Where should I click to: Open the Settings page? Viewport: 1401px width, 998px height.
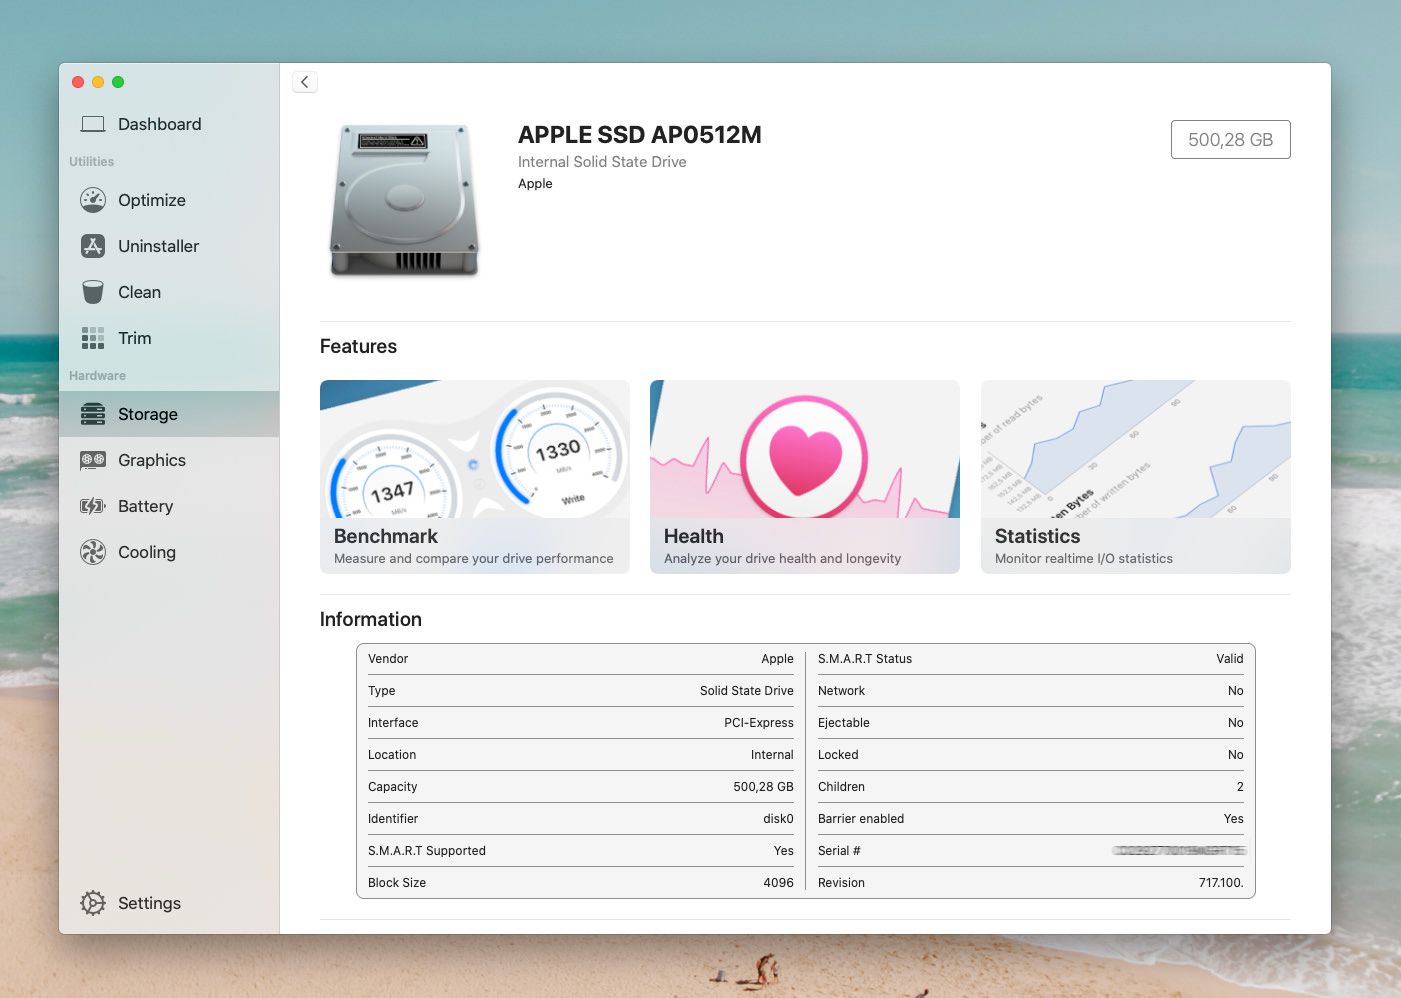click(169, 903)
